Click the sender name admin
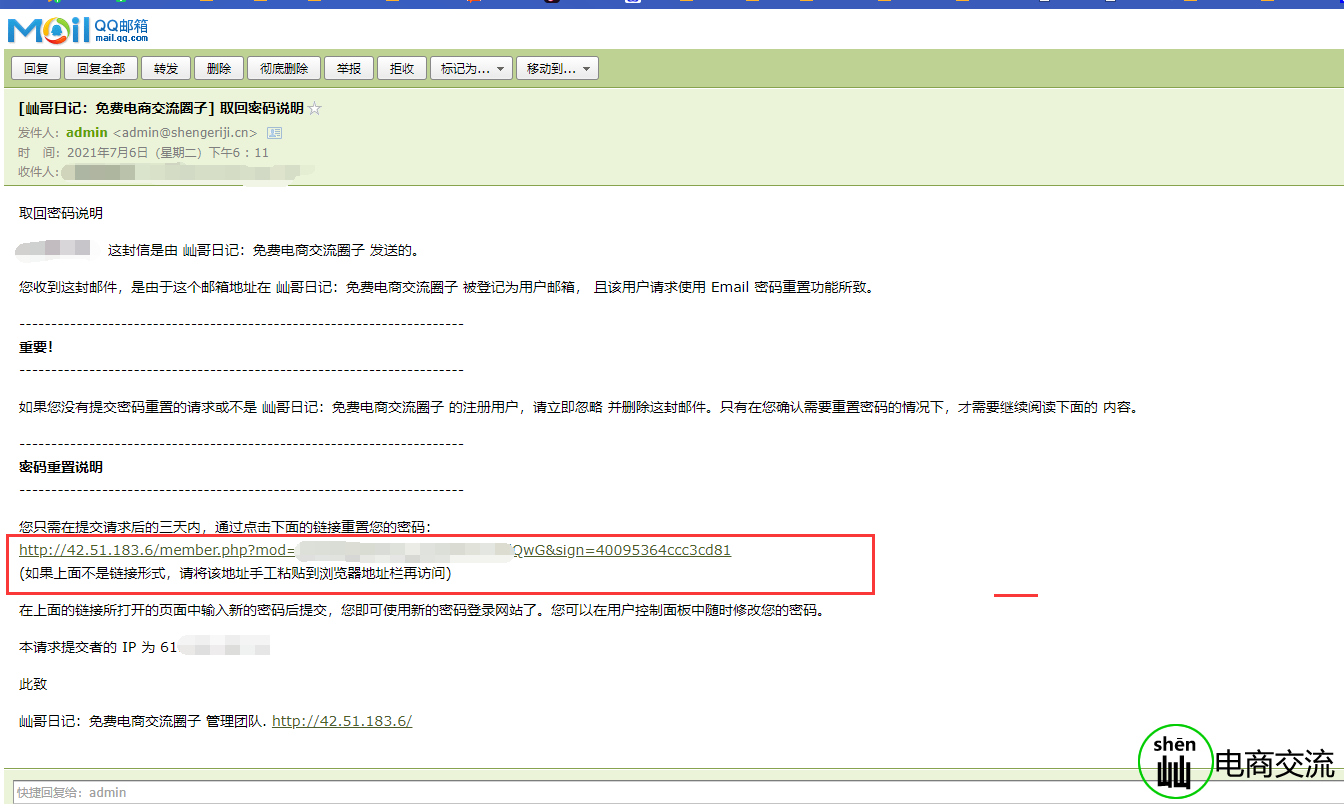The height and width of the screenshot is (804, 1344). point(87,133)
